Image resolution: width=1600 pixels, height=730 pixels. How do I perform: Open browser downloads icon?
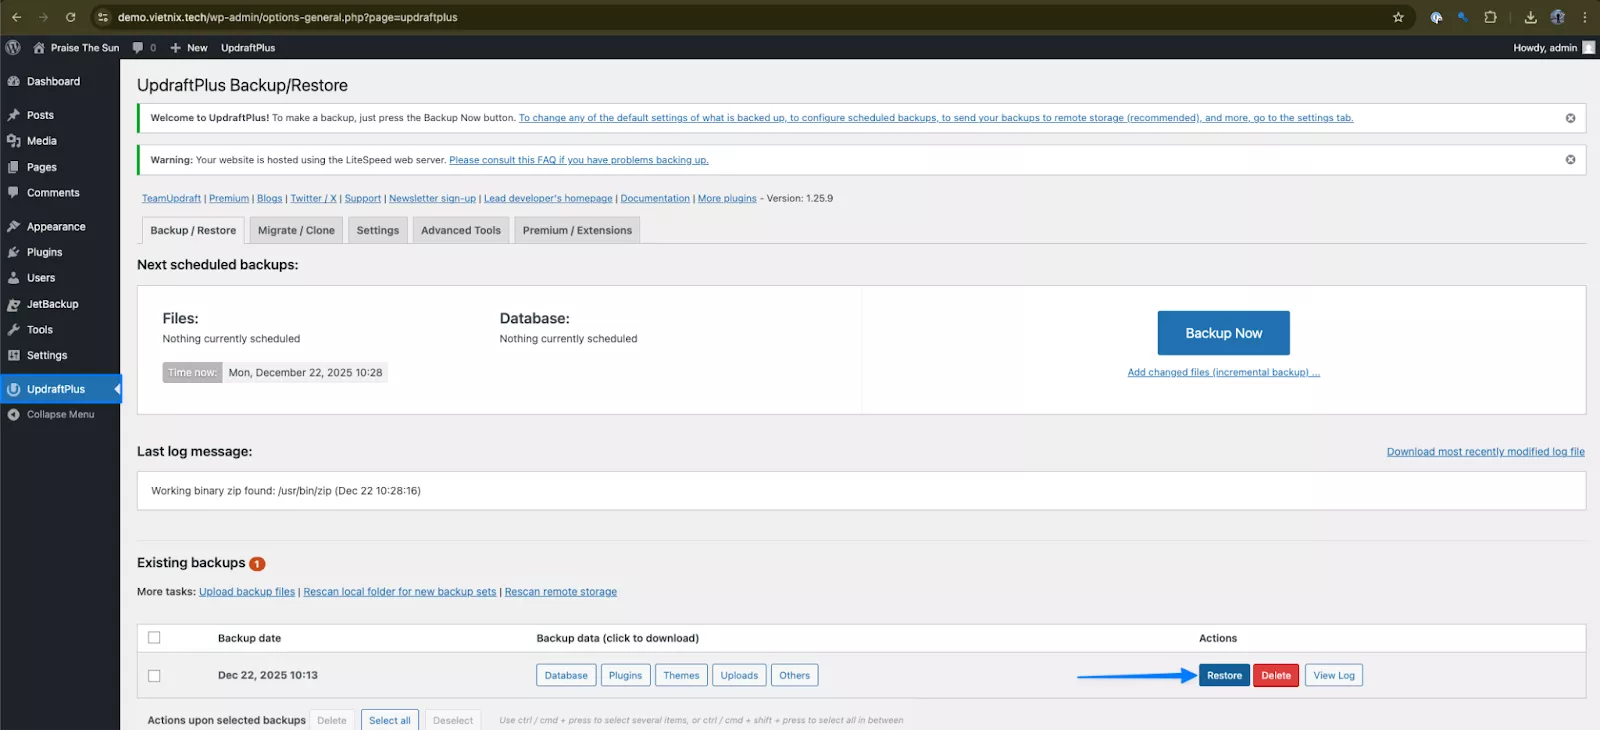click(1530, 17)
